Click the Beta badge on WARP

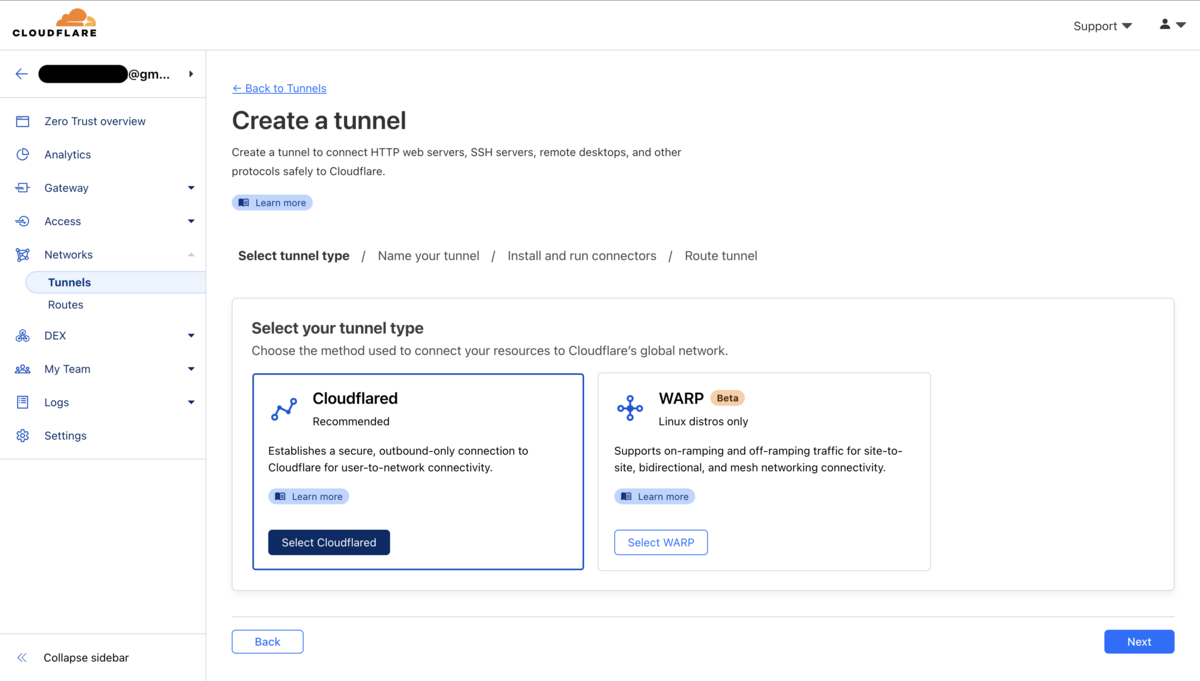[x=728, y=398]
